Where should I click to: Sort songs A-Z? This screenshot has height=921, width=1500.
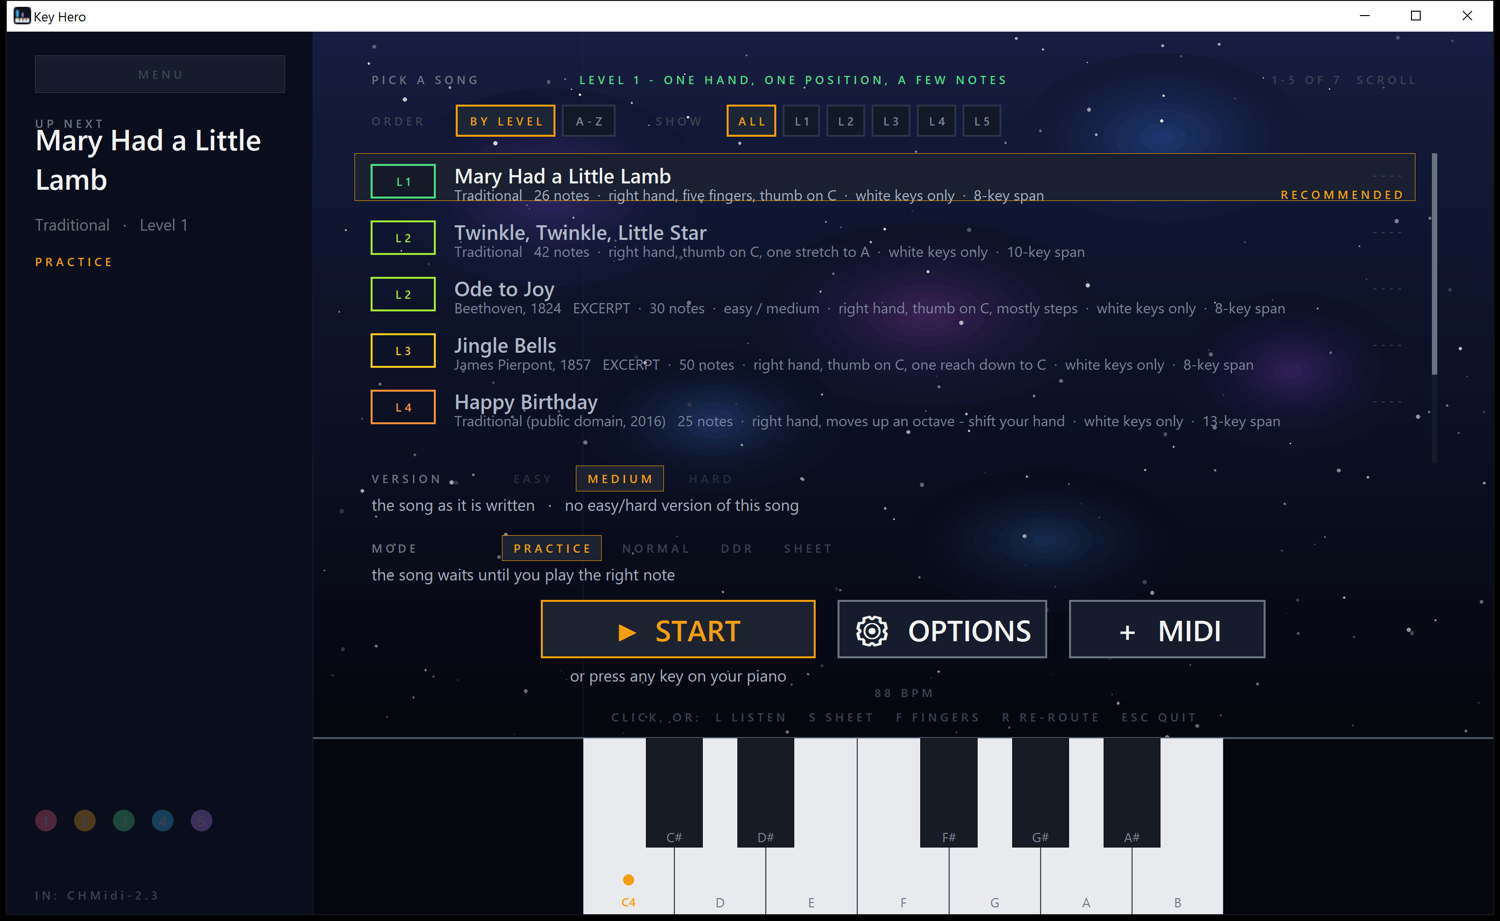point(589,121)
